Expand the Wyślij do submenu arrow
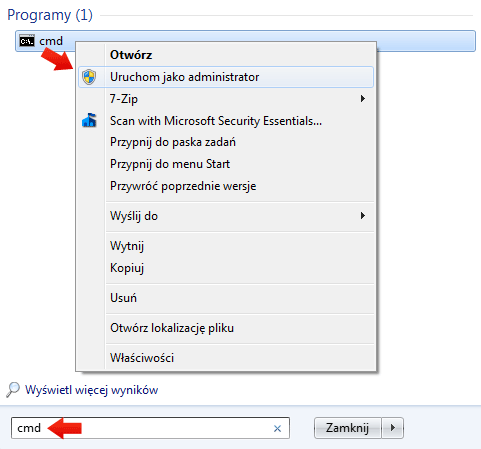This screenshot has height=449, width=481. [363, 216]
